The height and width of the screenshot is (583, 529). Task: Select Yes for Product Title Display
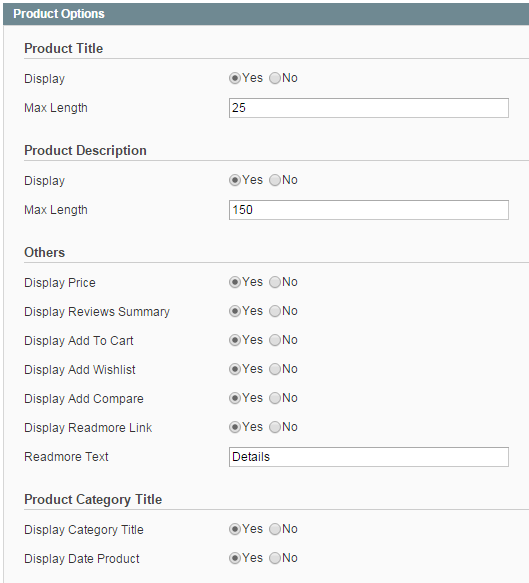235,78
